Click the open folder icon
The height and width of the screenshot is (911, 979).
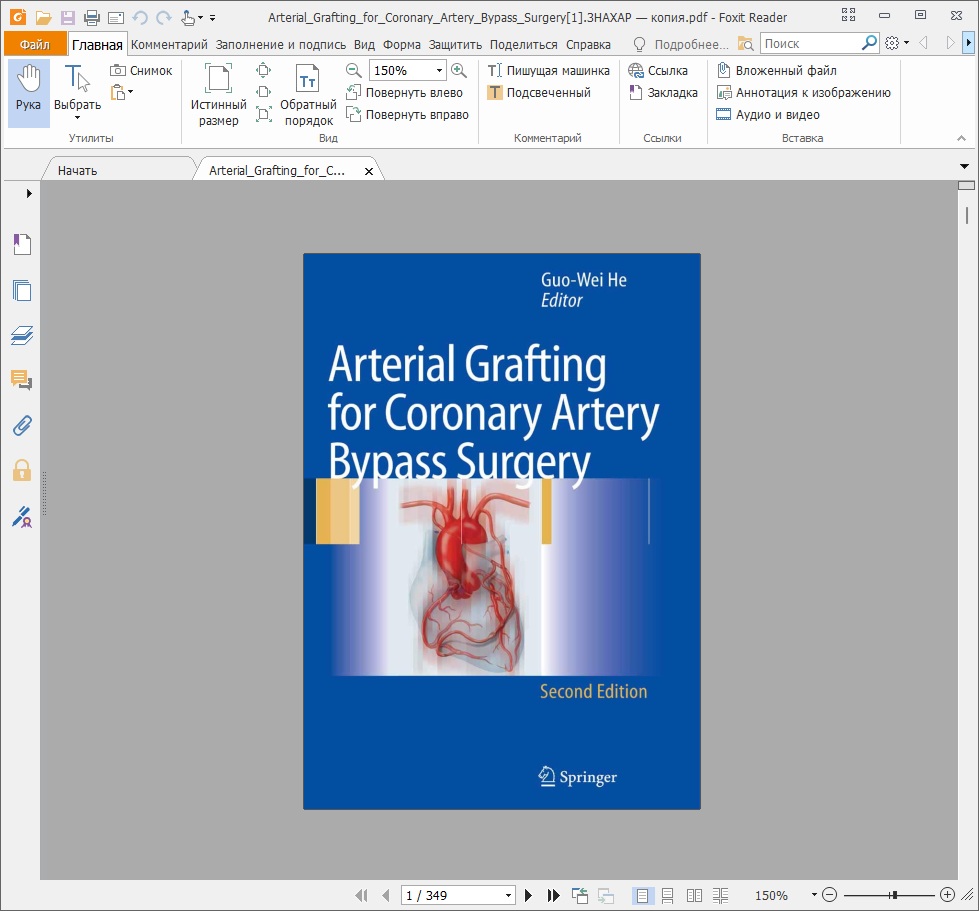point(43,17)
